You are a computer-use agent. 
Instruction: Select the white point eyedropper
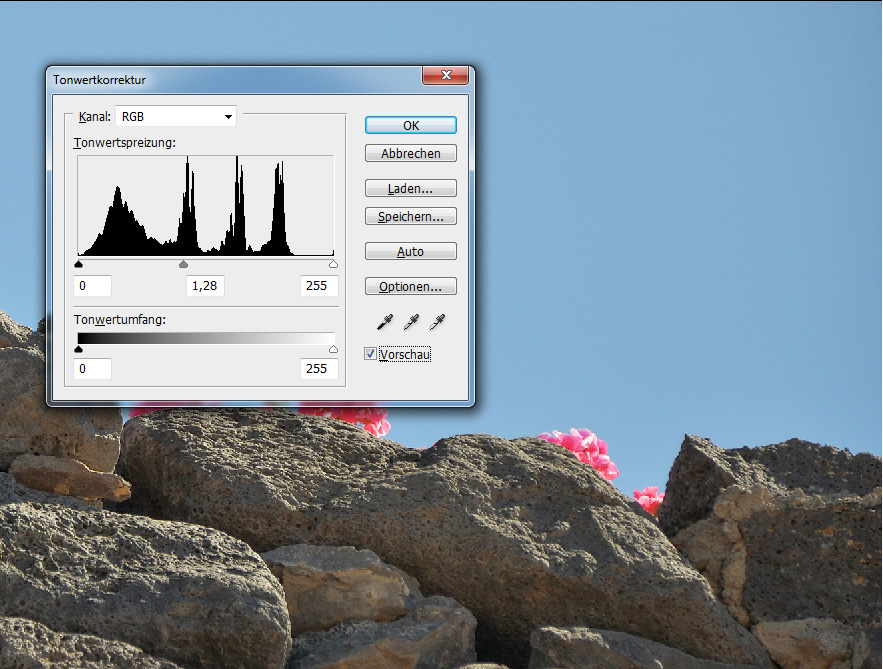pos(437,322)
